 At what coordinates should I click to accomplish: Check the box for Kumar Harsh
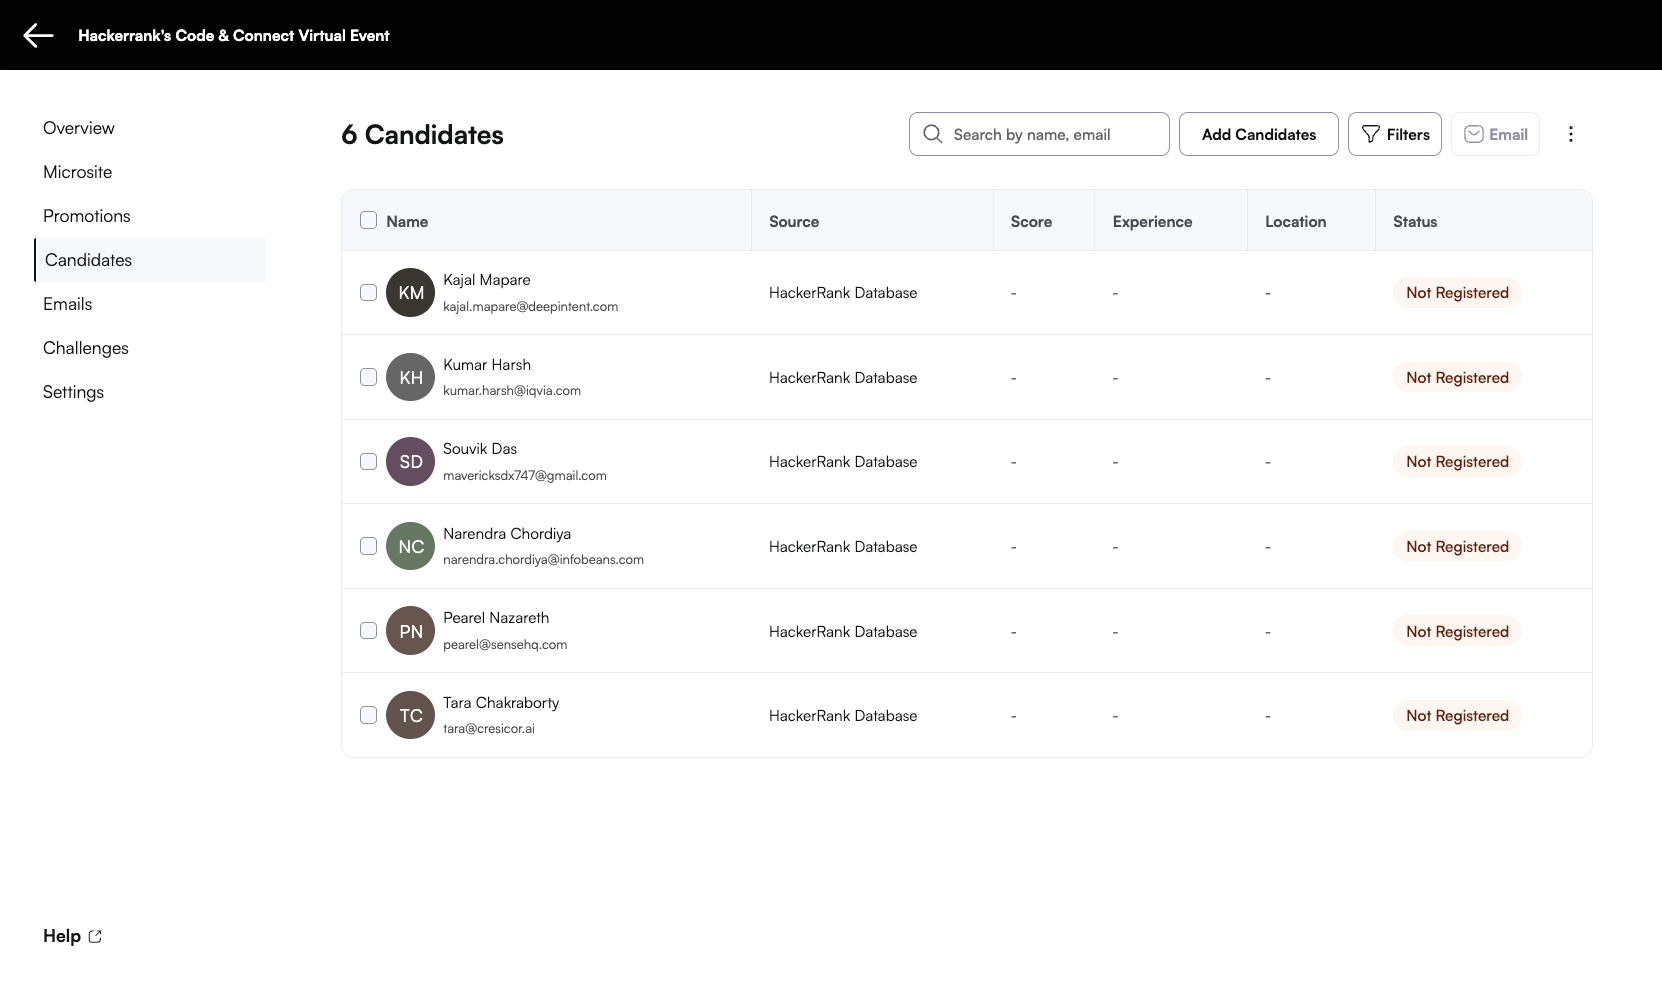pos(368,377)
